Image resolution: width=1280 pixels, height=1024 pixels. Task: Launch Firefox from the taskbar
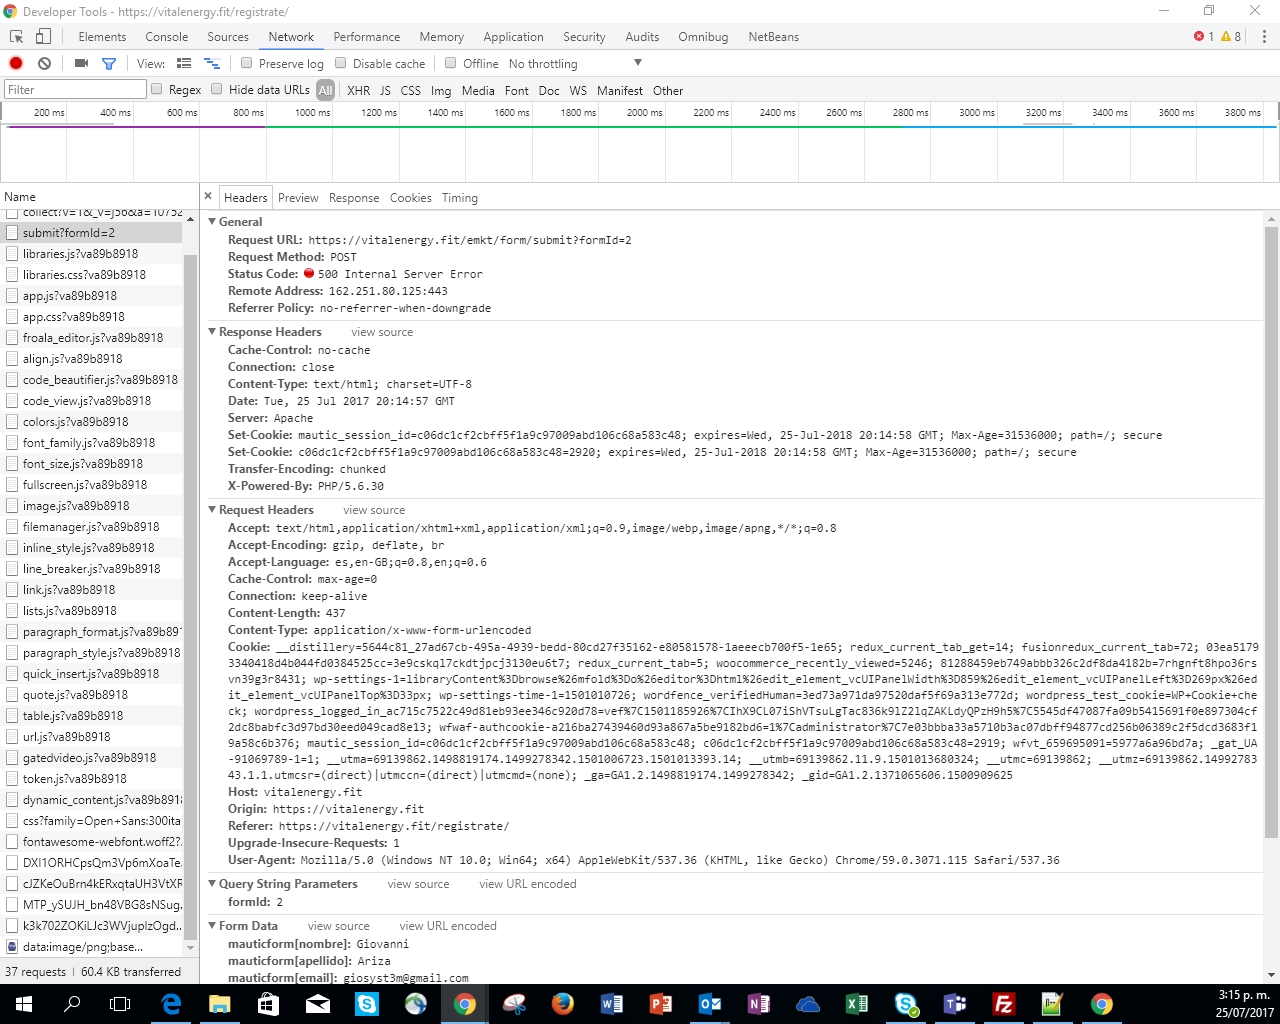[563, 1004]
